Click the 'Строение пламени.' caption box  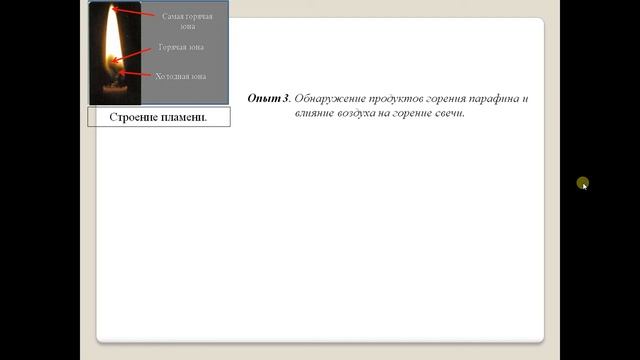(159, 117)
